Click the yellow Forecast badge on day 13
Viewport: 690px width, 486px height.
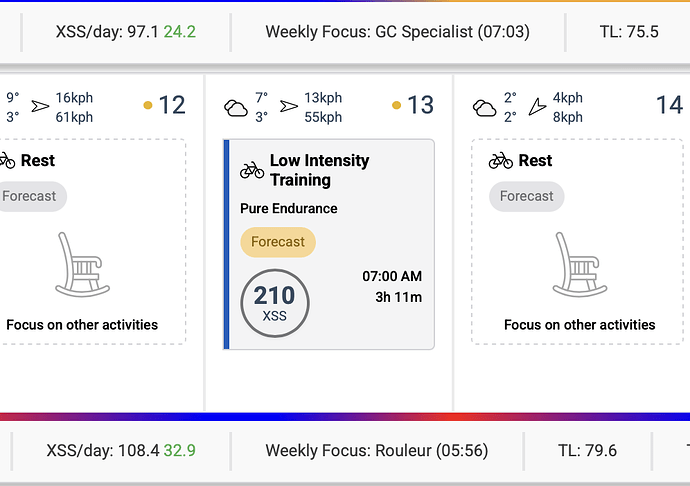pos(278,242)
